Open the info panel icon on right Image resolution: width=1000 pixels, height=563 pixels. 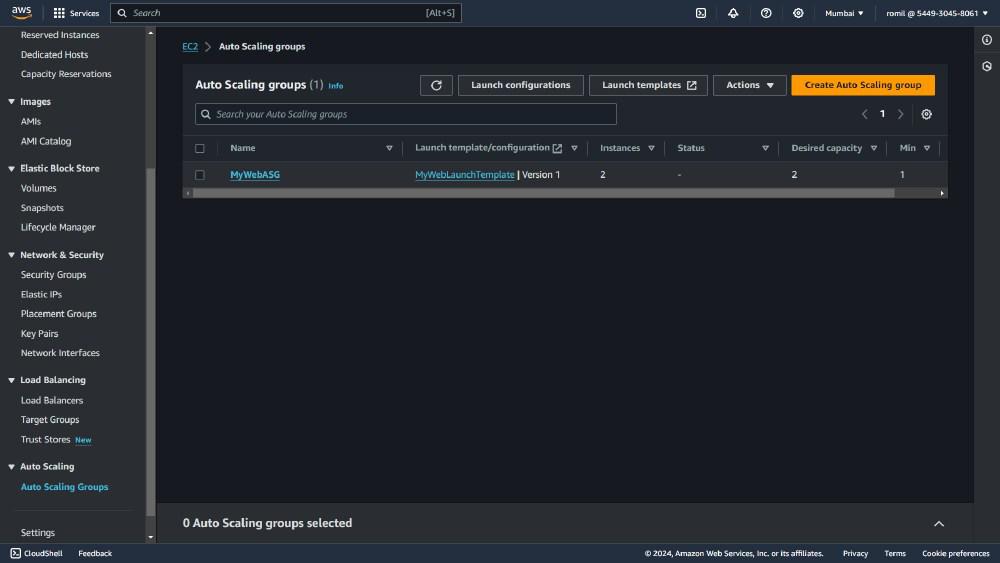pyautogui.click(x=987, y=40)
